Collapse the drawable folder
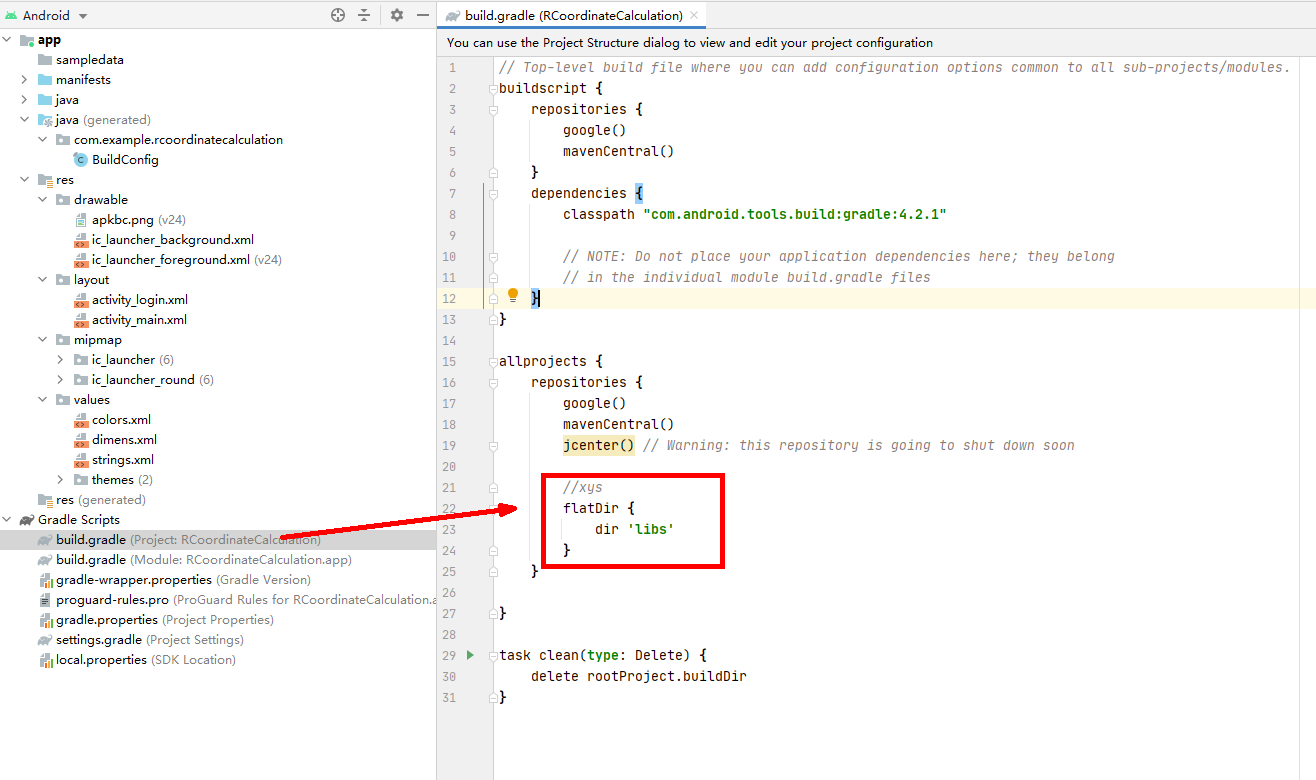 [43, 200]
